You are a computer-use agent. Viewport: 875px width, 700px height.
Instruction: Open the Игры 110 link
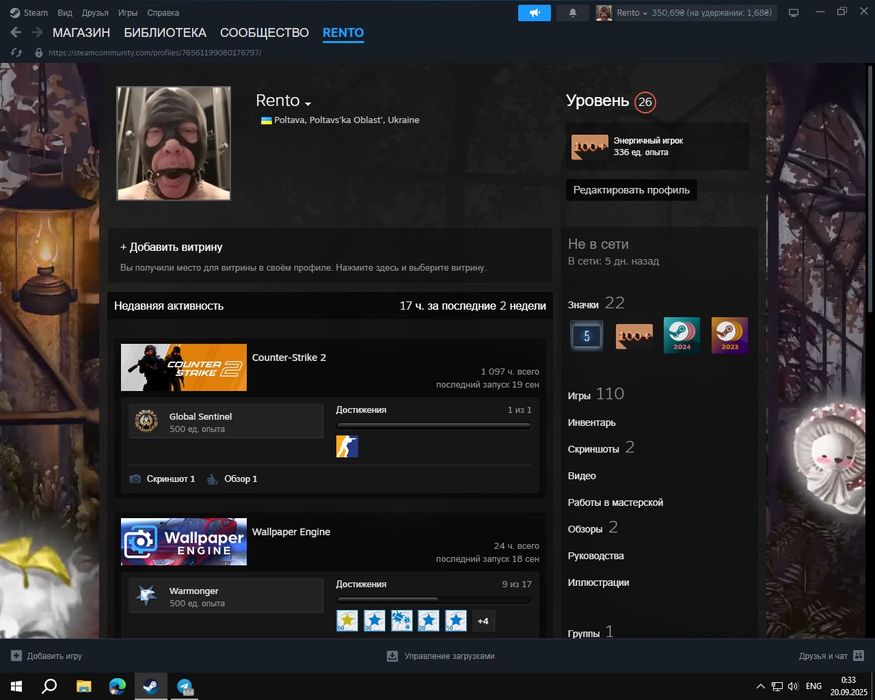tap(595, 394)
